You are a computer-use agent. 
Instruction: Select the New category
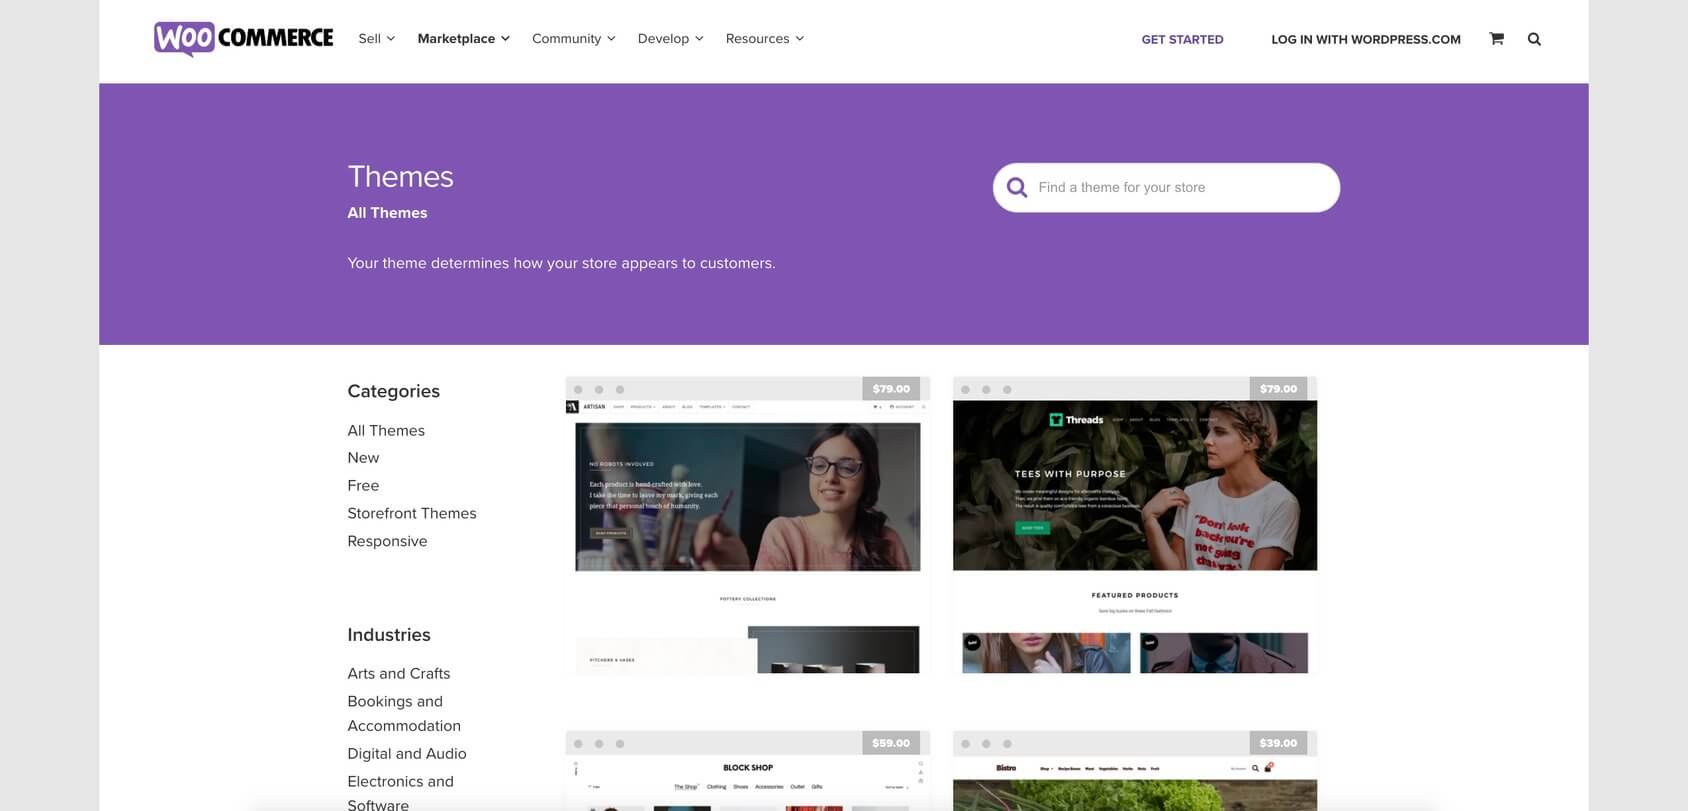[x=363, y=457]
